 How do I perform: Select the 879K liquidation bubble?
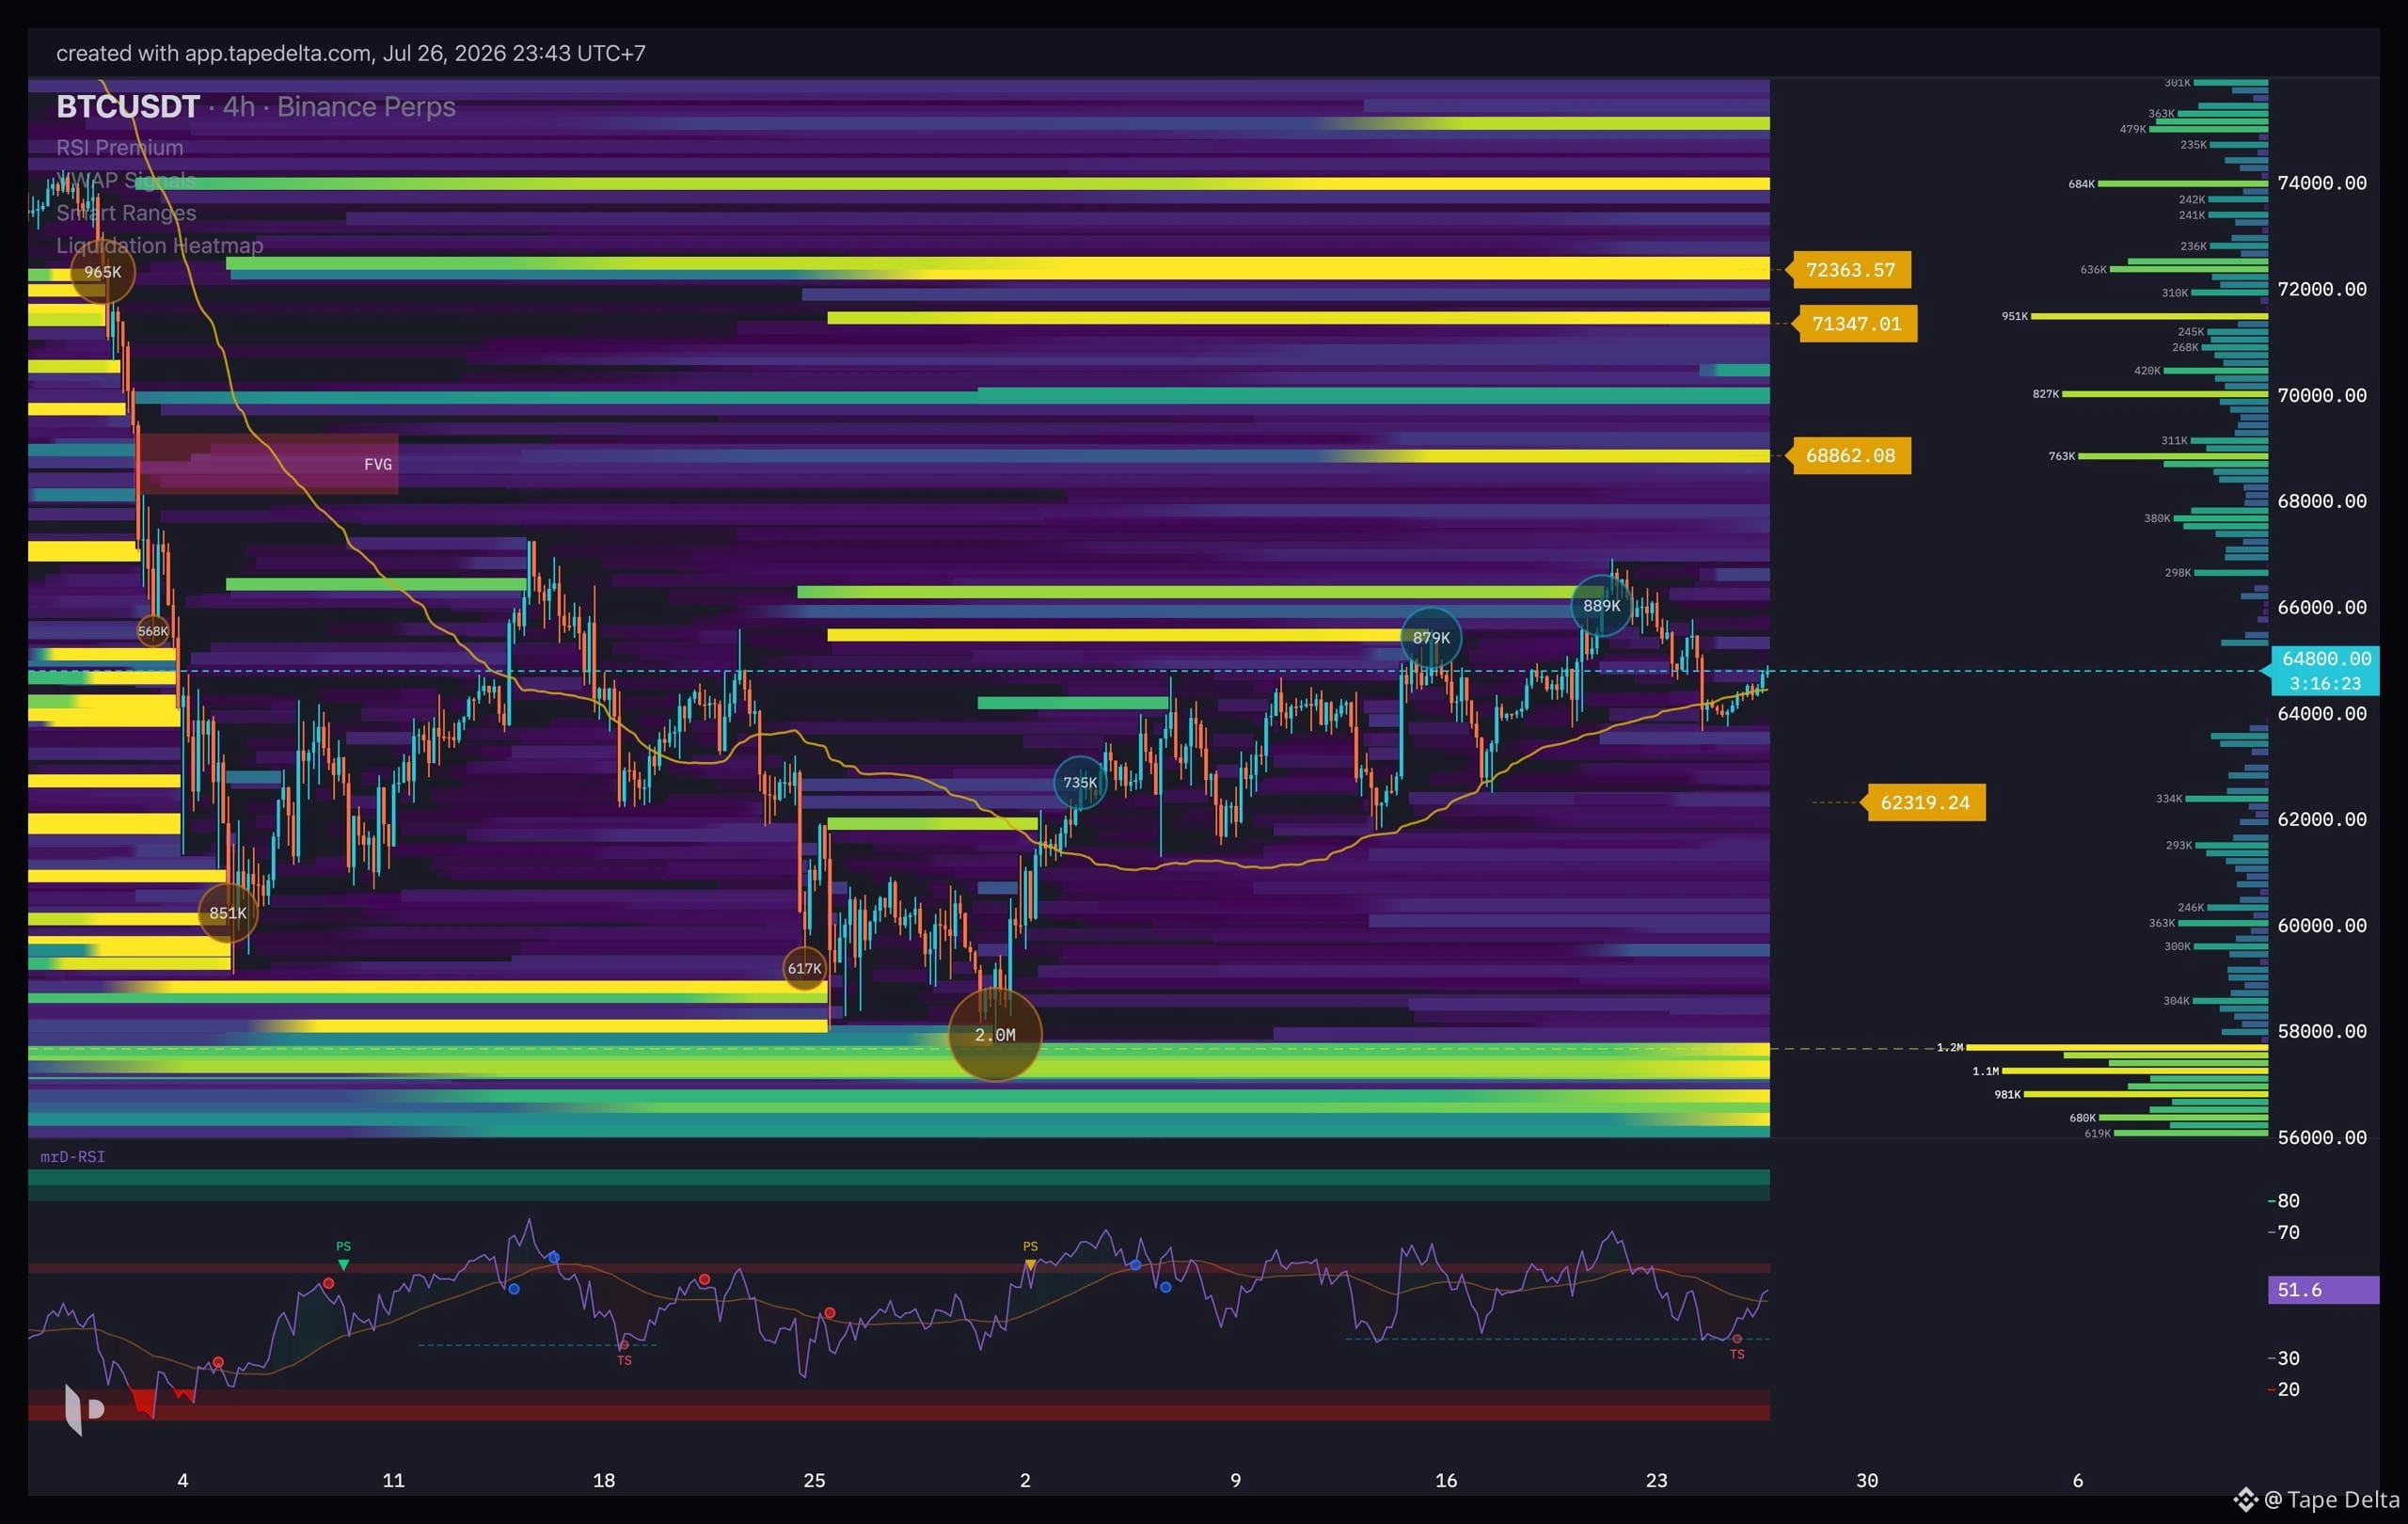pos(1431,638)
